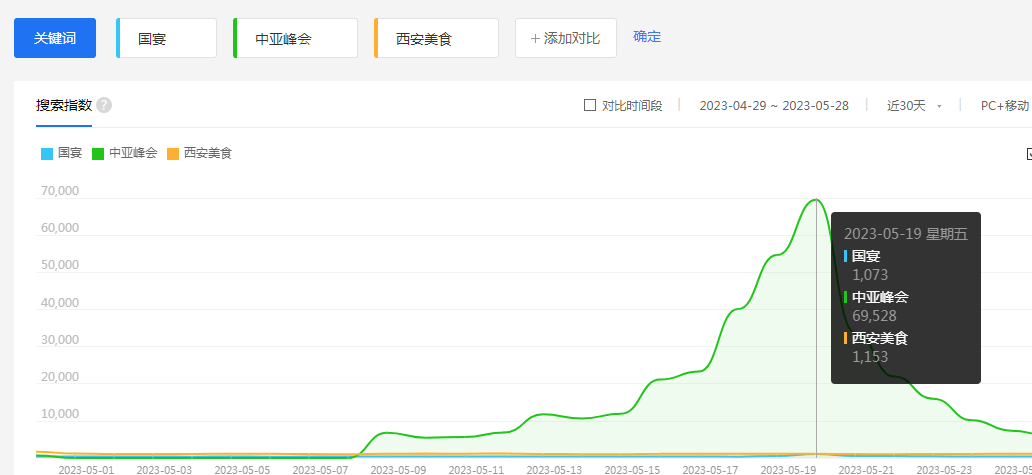This screenshot has width=1032, height=475.
Task: Click the peak point of the green curve
Action: (816, 199)
